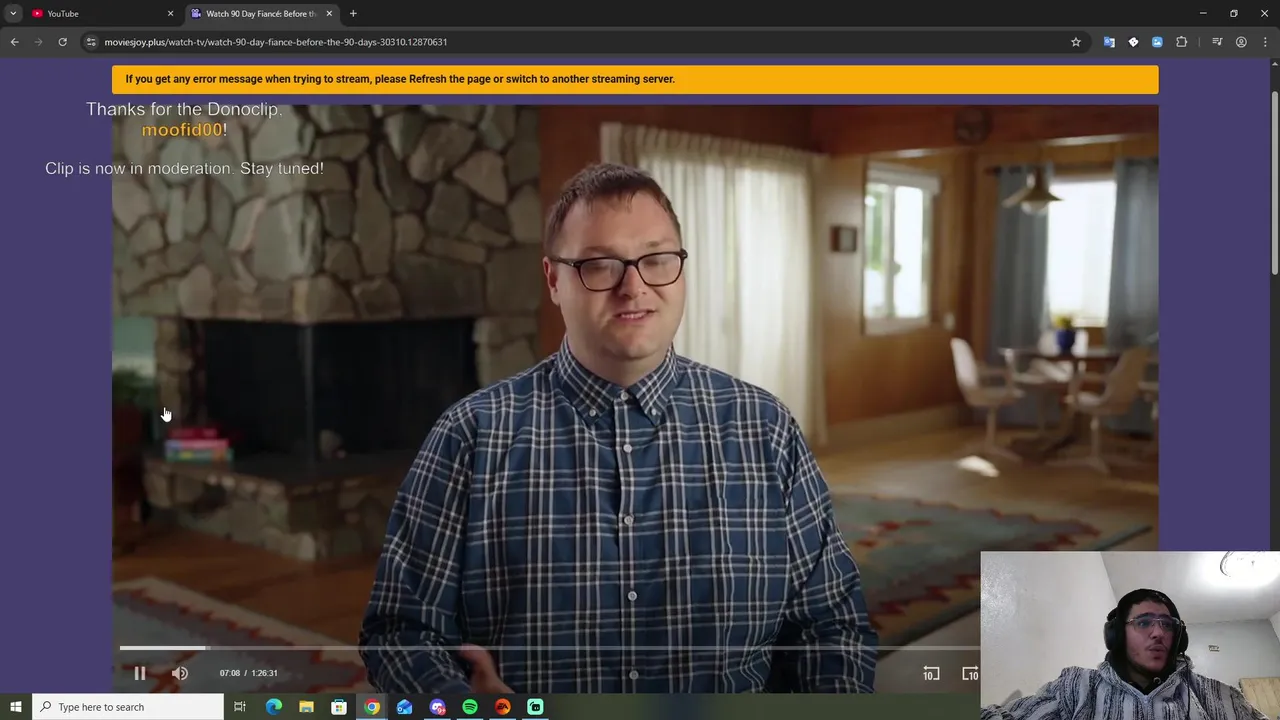Image resolution: width=1280 pixels, height=720 pixels.
Task: Select the Watch 90 Day Fiancé tab
Action: [262, 14]
